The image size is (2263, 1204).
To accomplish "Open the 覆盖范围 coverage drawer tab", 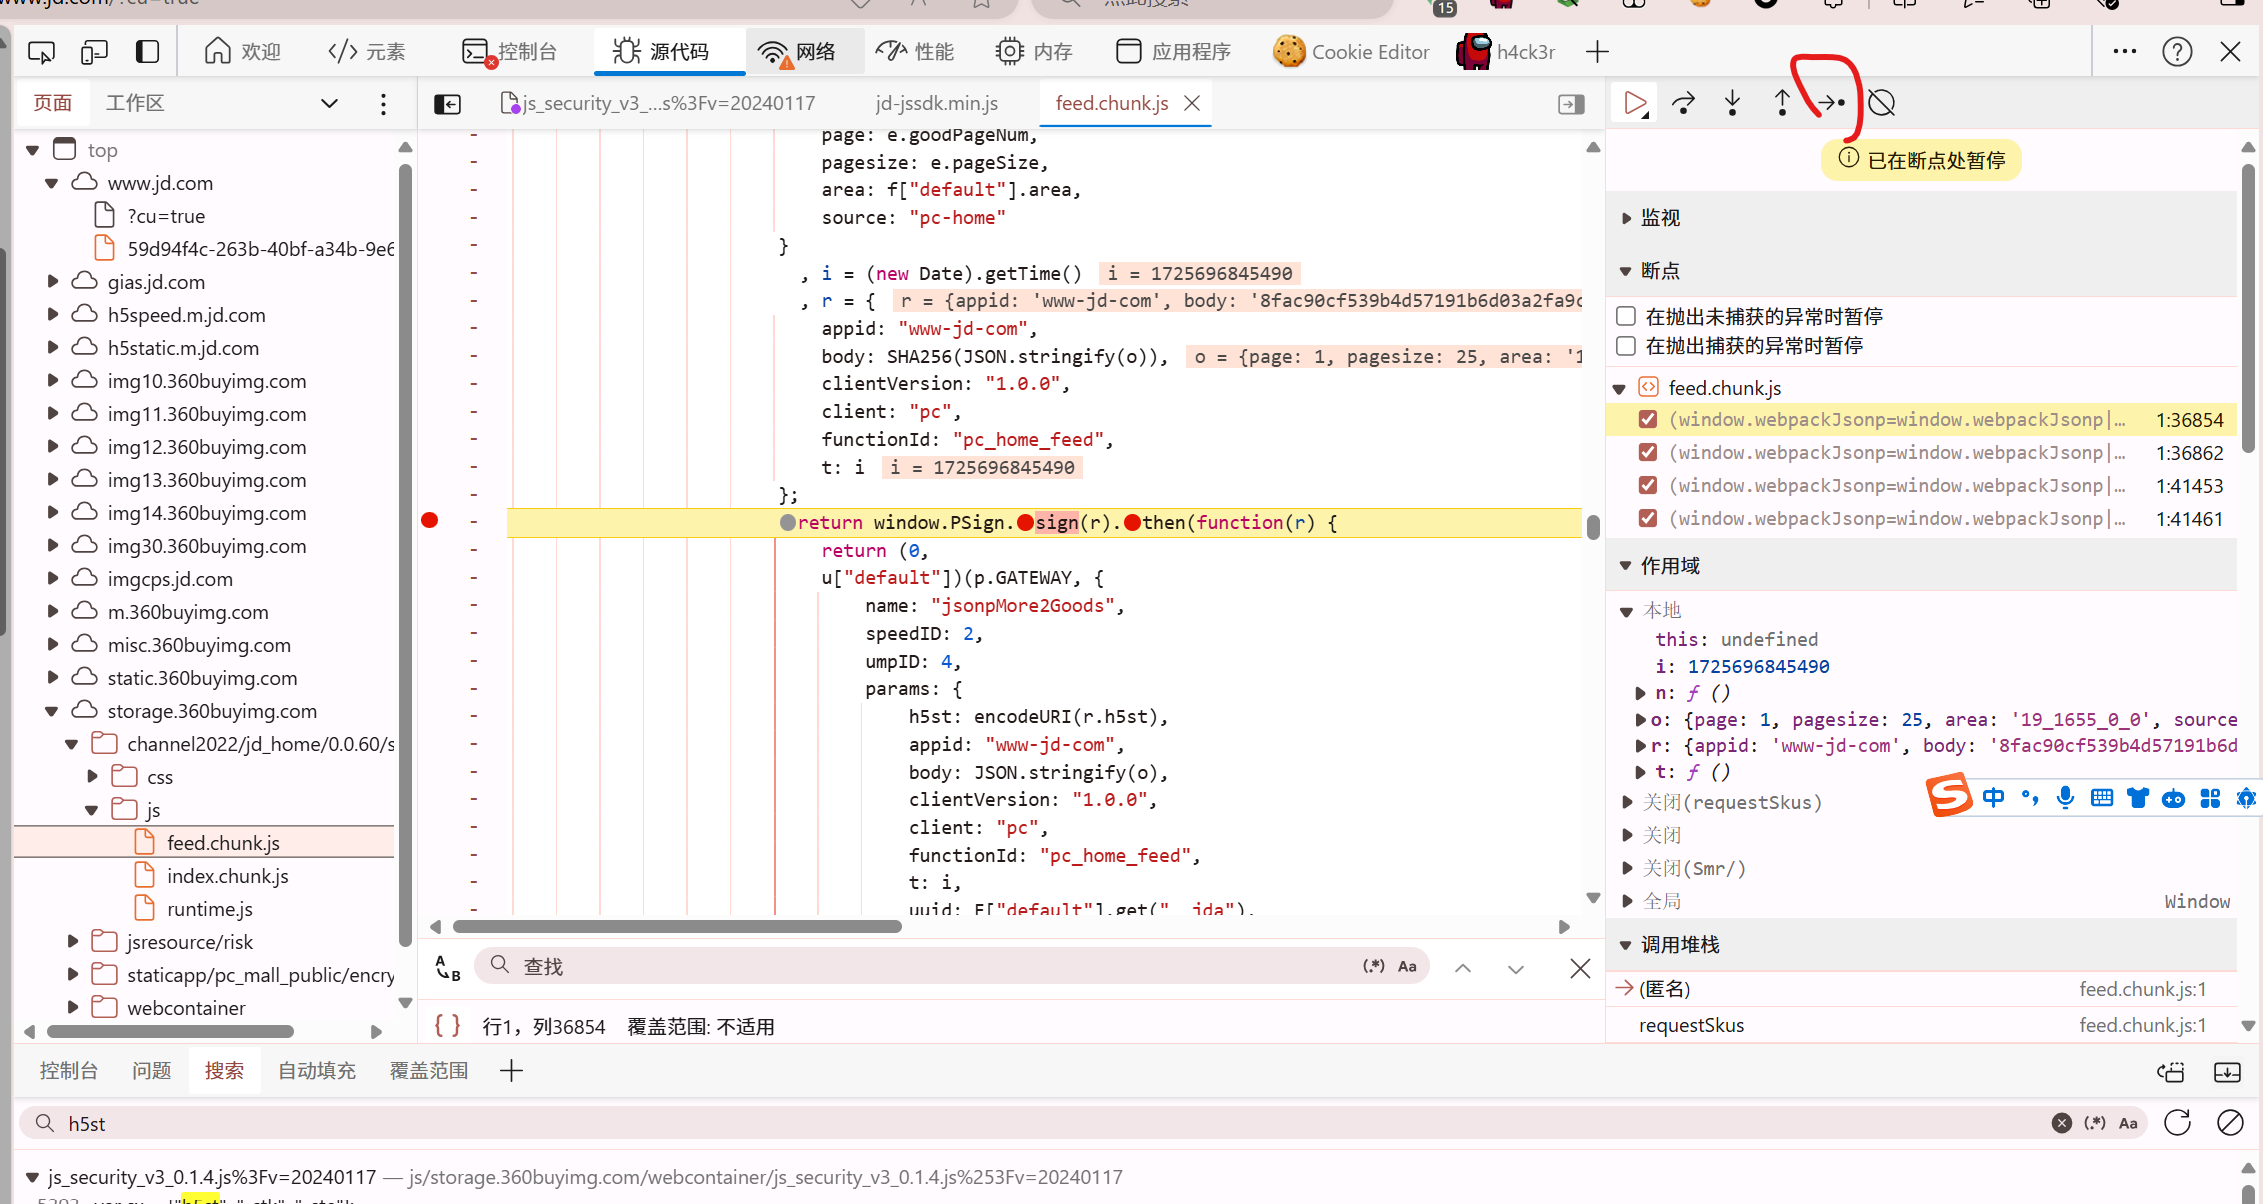I will coord(428,1071).
